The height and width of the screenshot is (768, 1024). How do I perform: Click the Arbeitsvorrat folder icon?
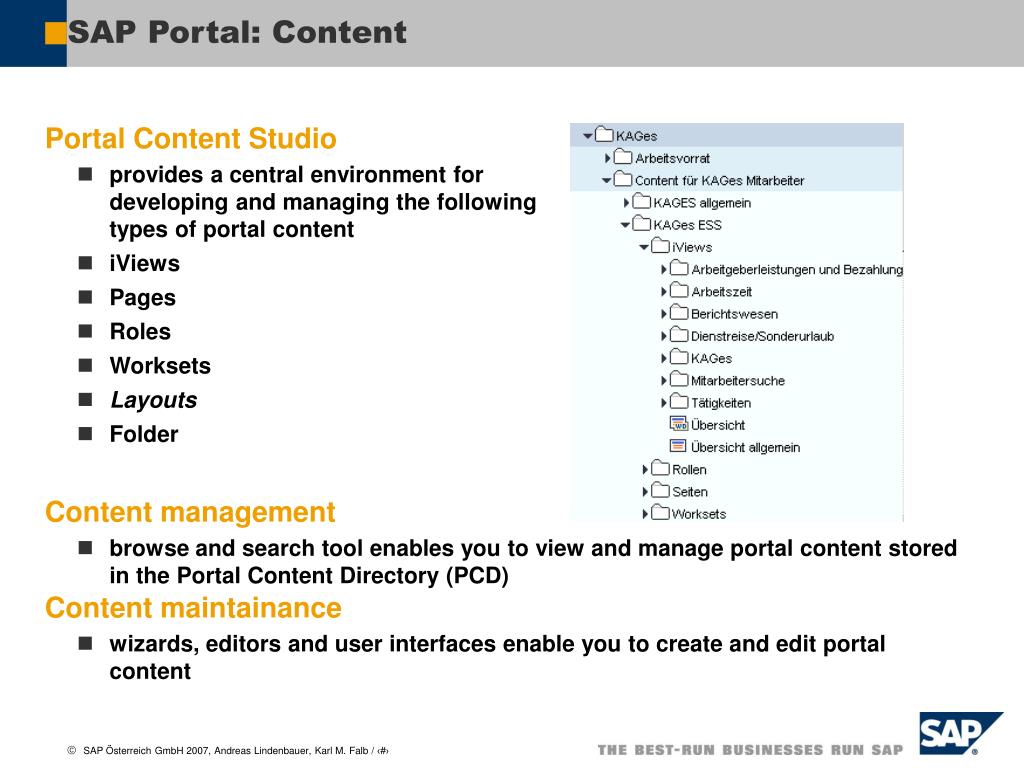pos(623,157)
